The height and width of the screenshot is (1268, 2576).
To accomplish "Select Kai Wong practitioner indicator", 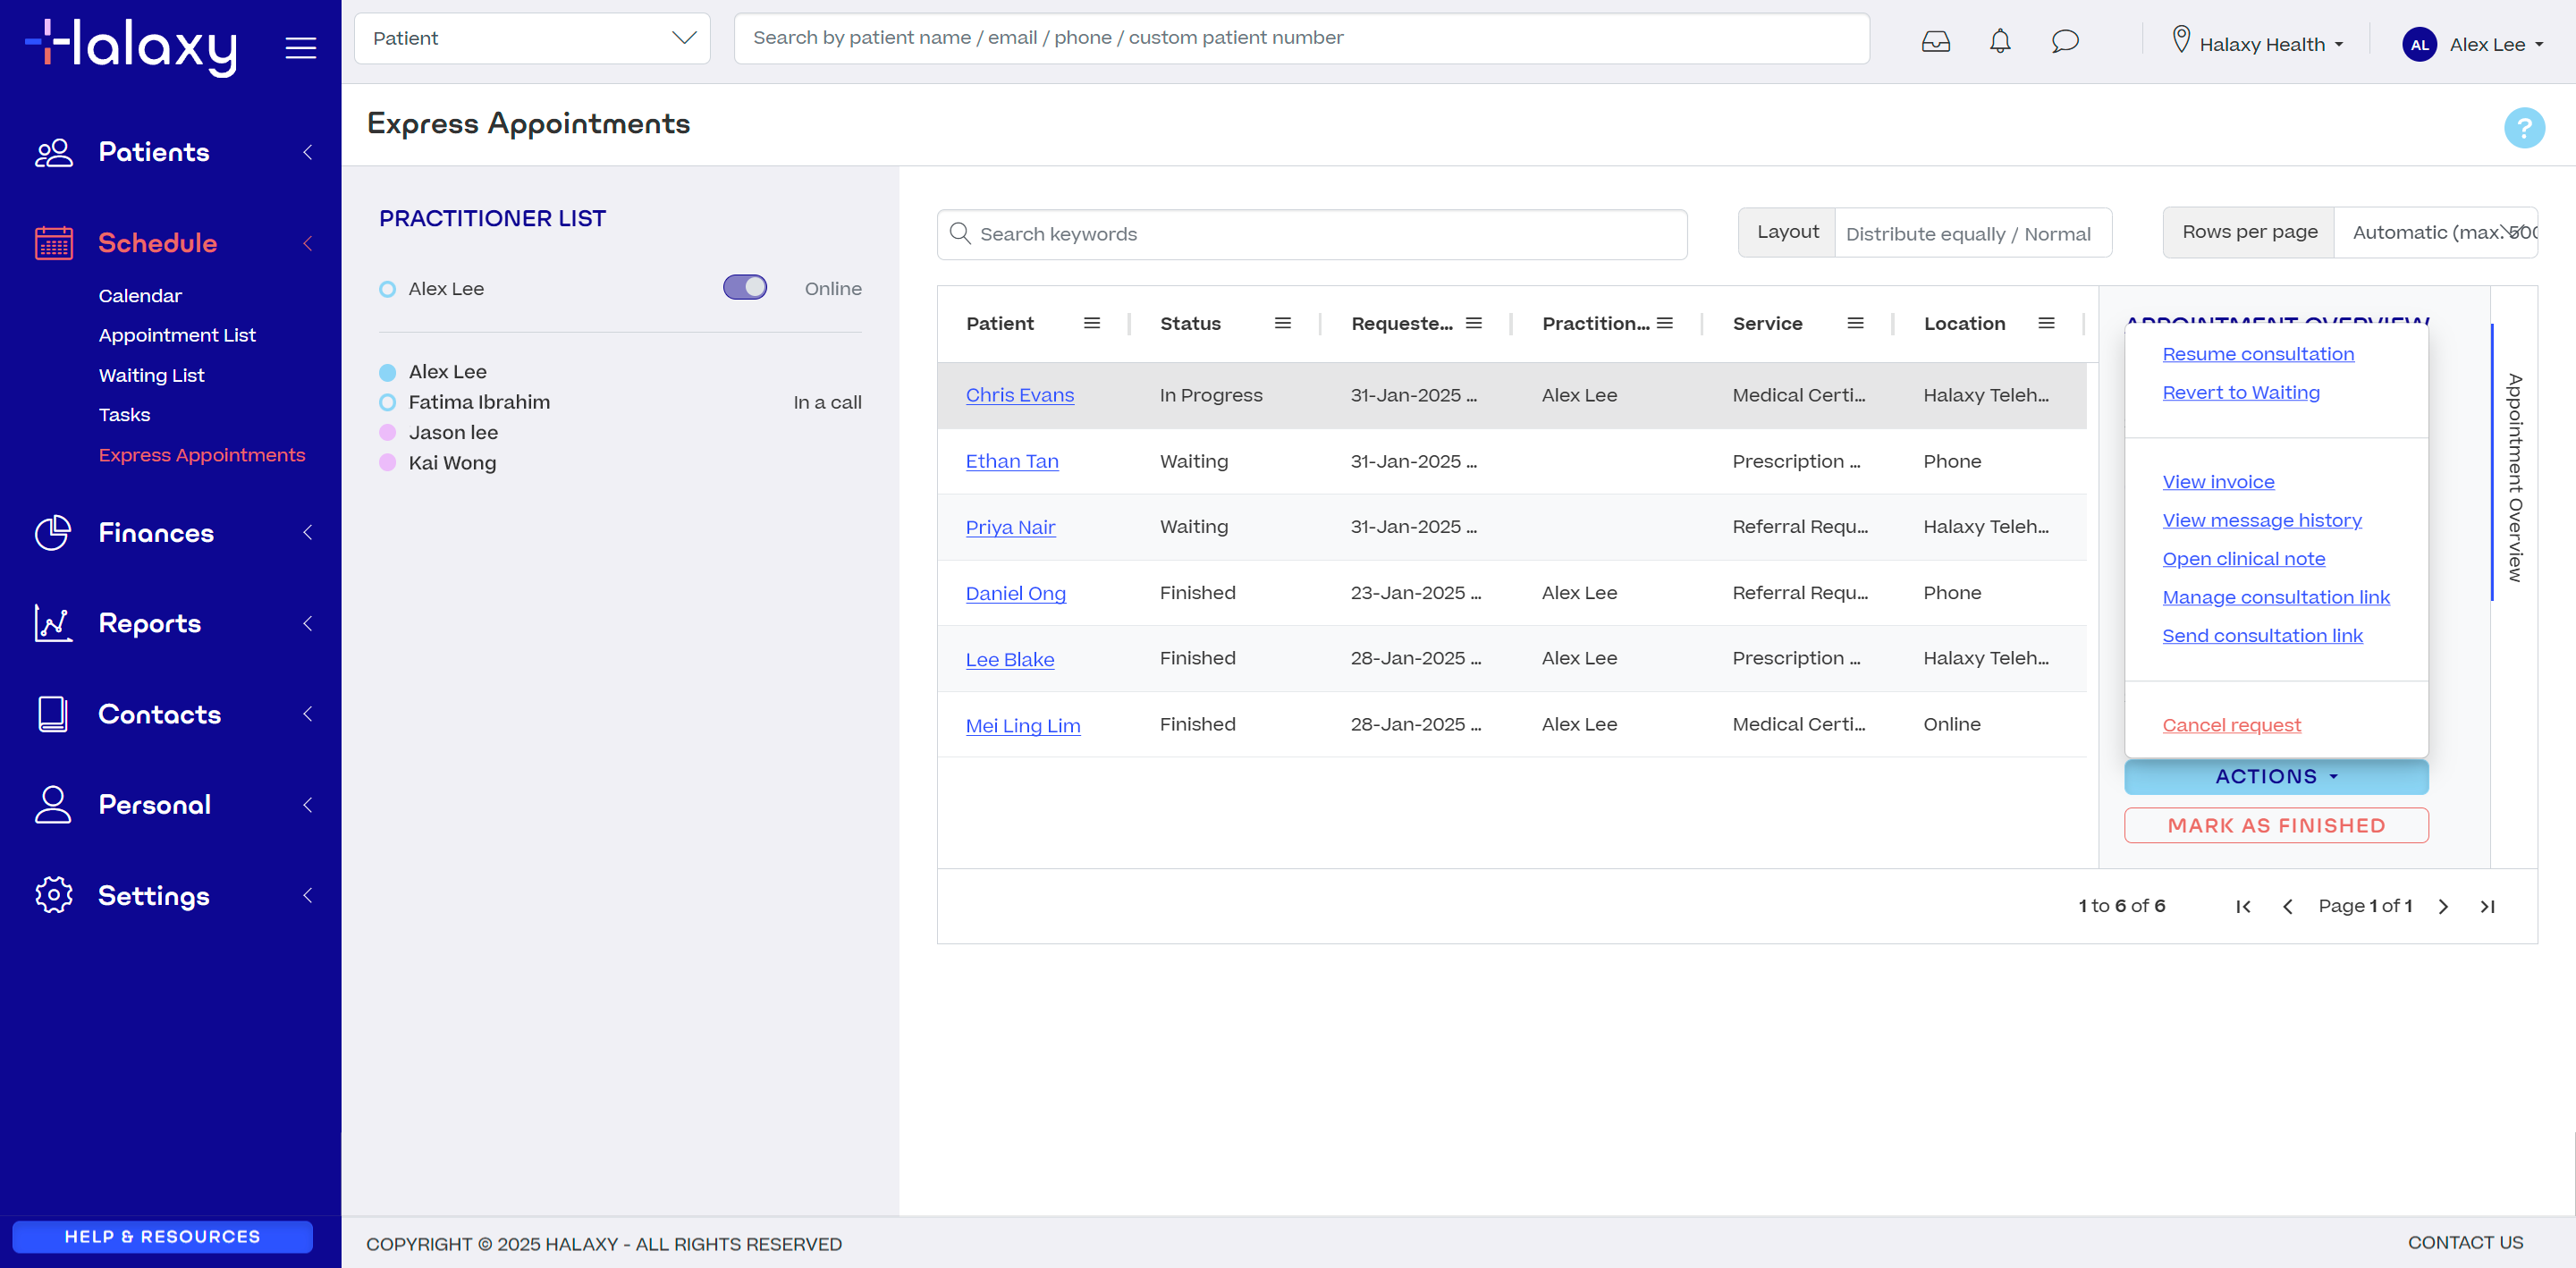I will click(x=387, y=463).
